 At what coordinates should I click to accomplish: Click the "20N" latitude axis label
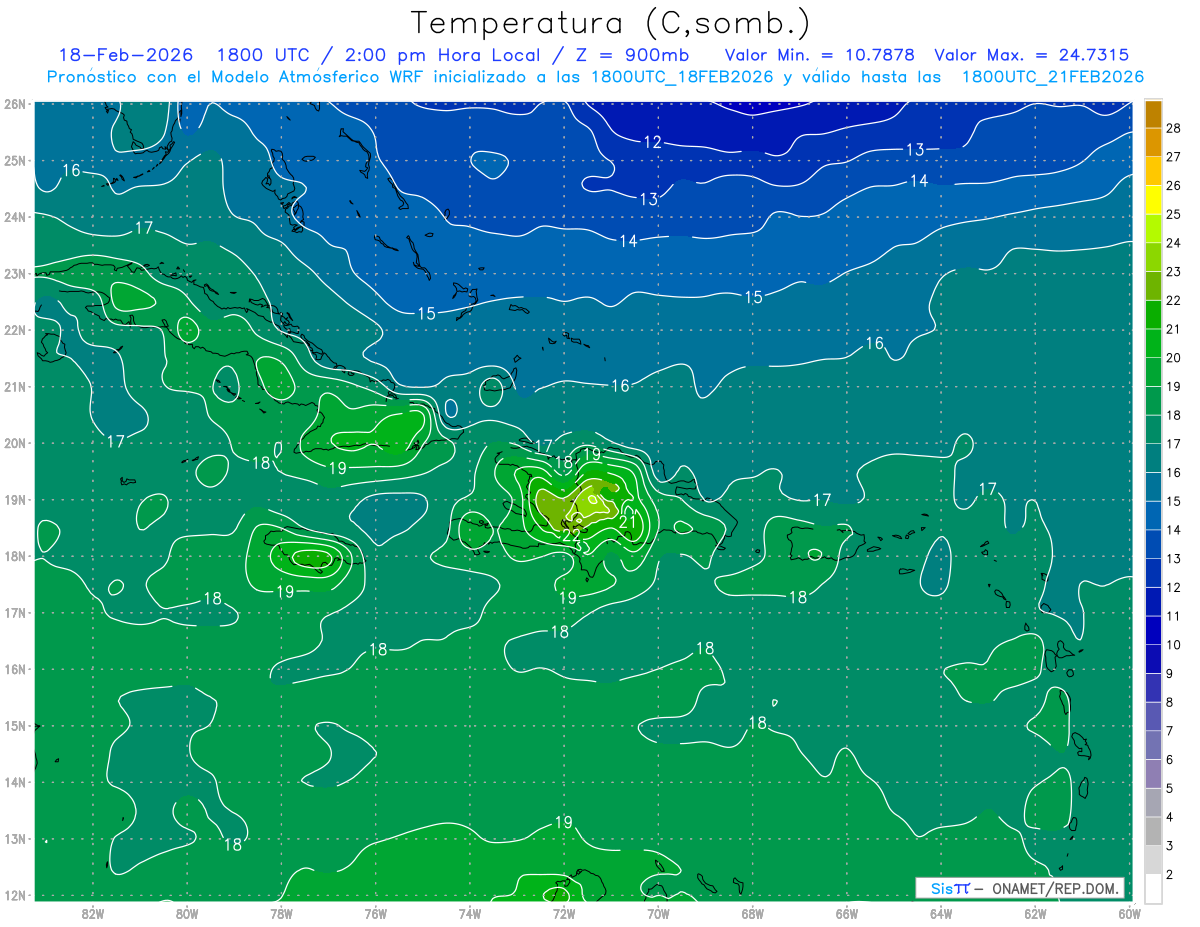point(15,443)
